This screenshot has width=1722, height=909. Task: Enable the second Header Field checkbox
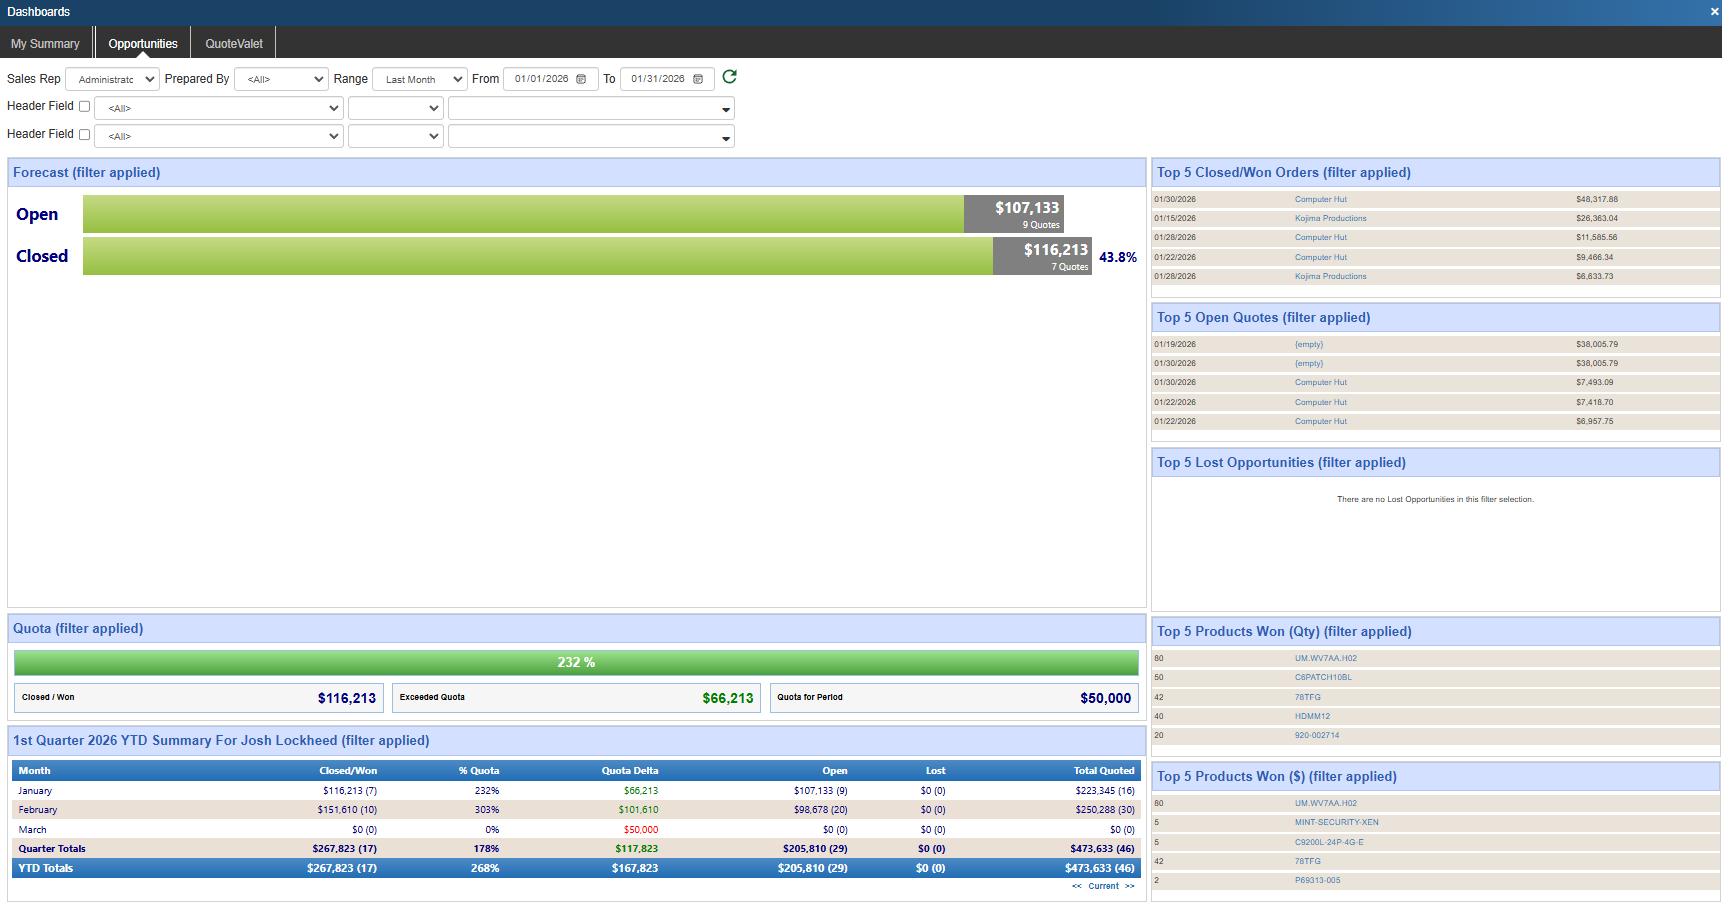coord(85,134)
